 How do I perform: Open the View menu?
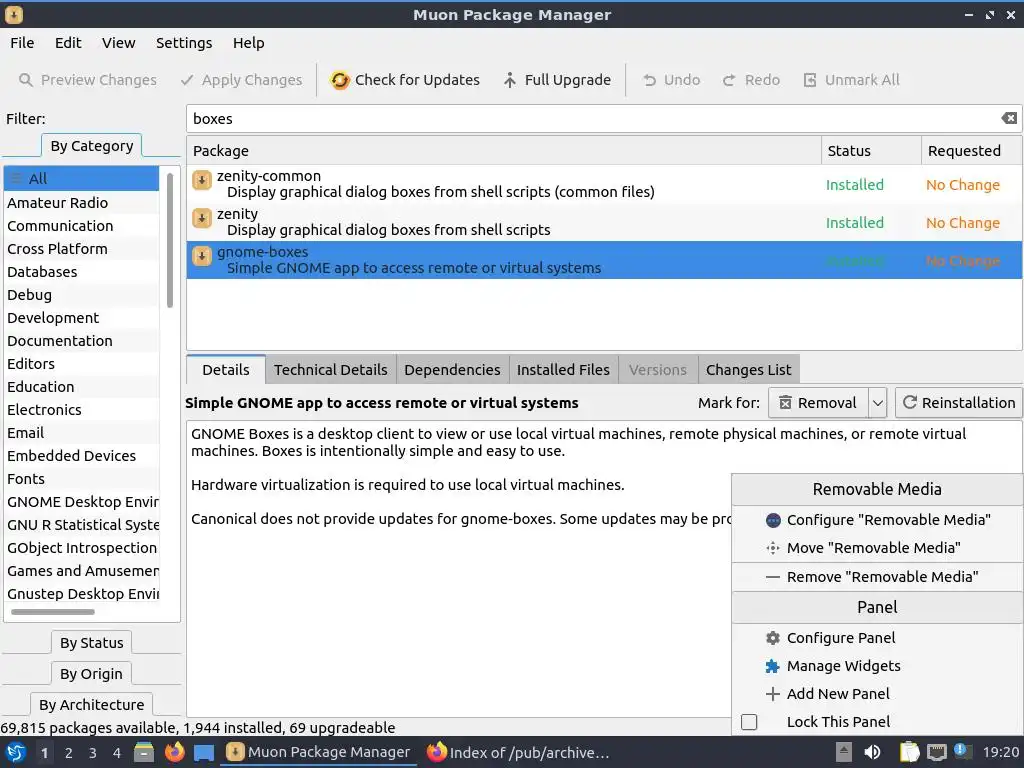click(x=118, y=43)
